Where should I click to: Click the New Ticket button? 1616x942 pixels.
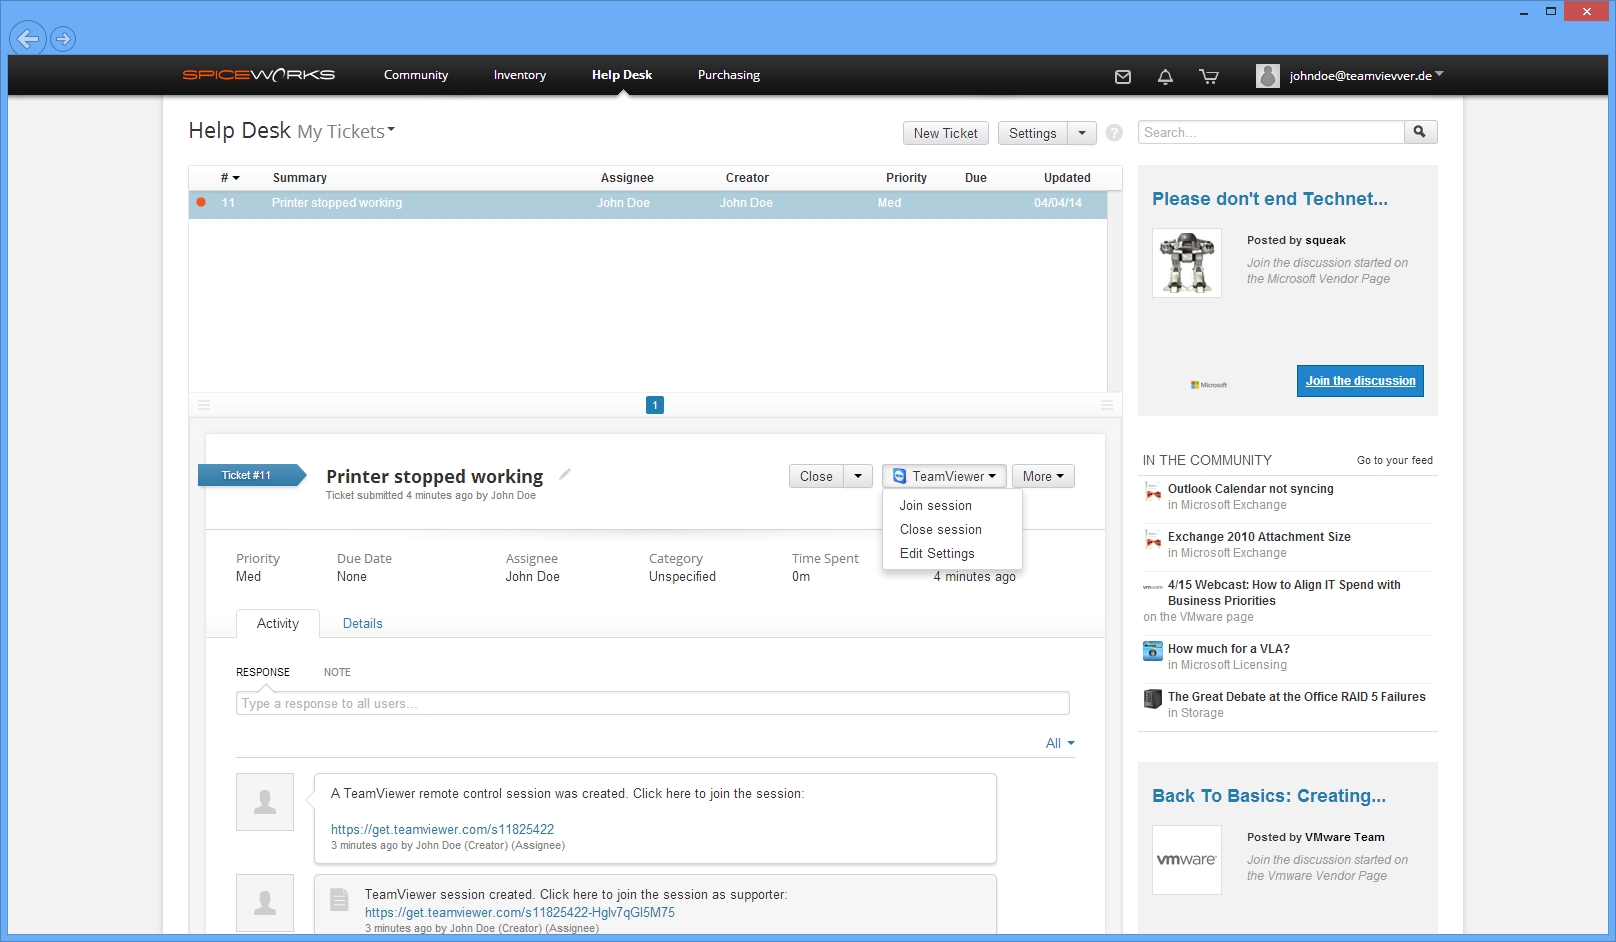[945, 133]
